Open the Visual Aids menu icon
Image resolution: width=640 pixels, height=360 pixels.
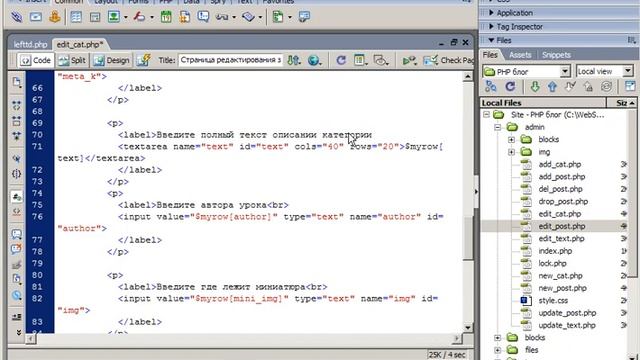click(x=380, y=60)
